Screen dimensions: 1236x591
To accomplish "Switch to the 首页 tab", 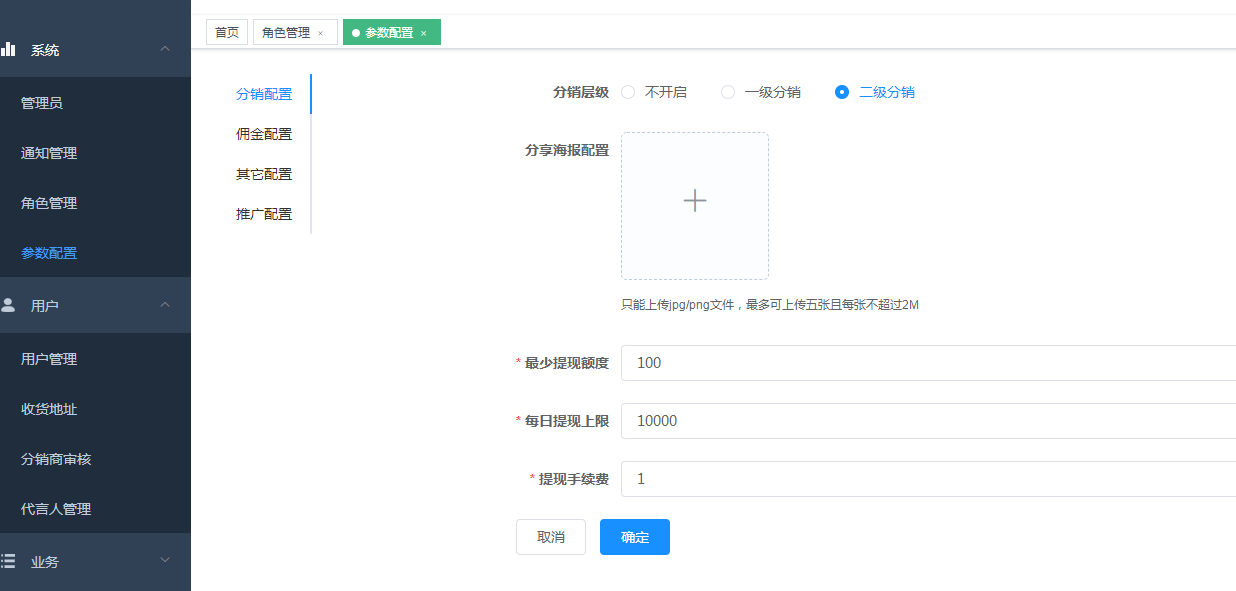I will click(227, 33).
